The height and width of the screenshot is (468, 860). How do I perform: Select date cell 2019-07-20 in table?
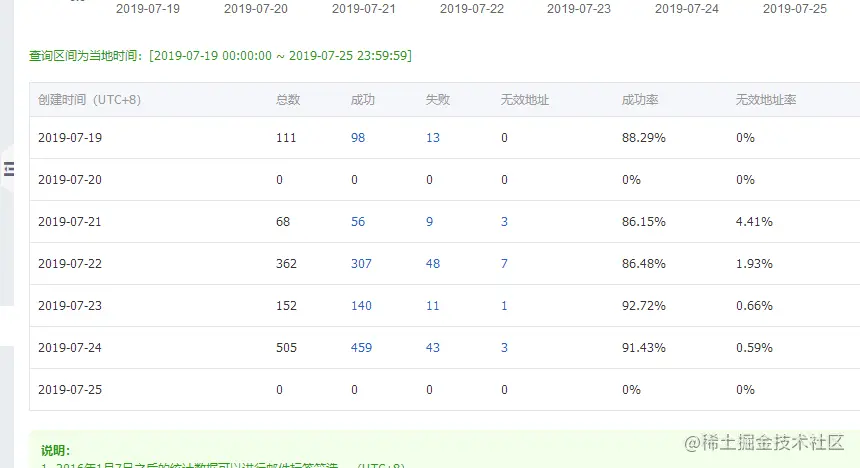coord(70,180)
